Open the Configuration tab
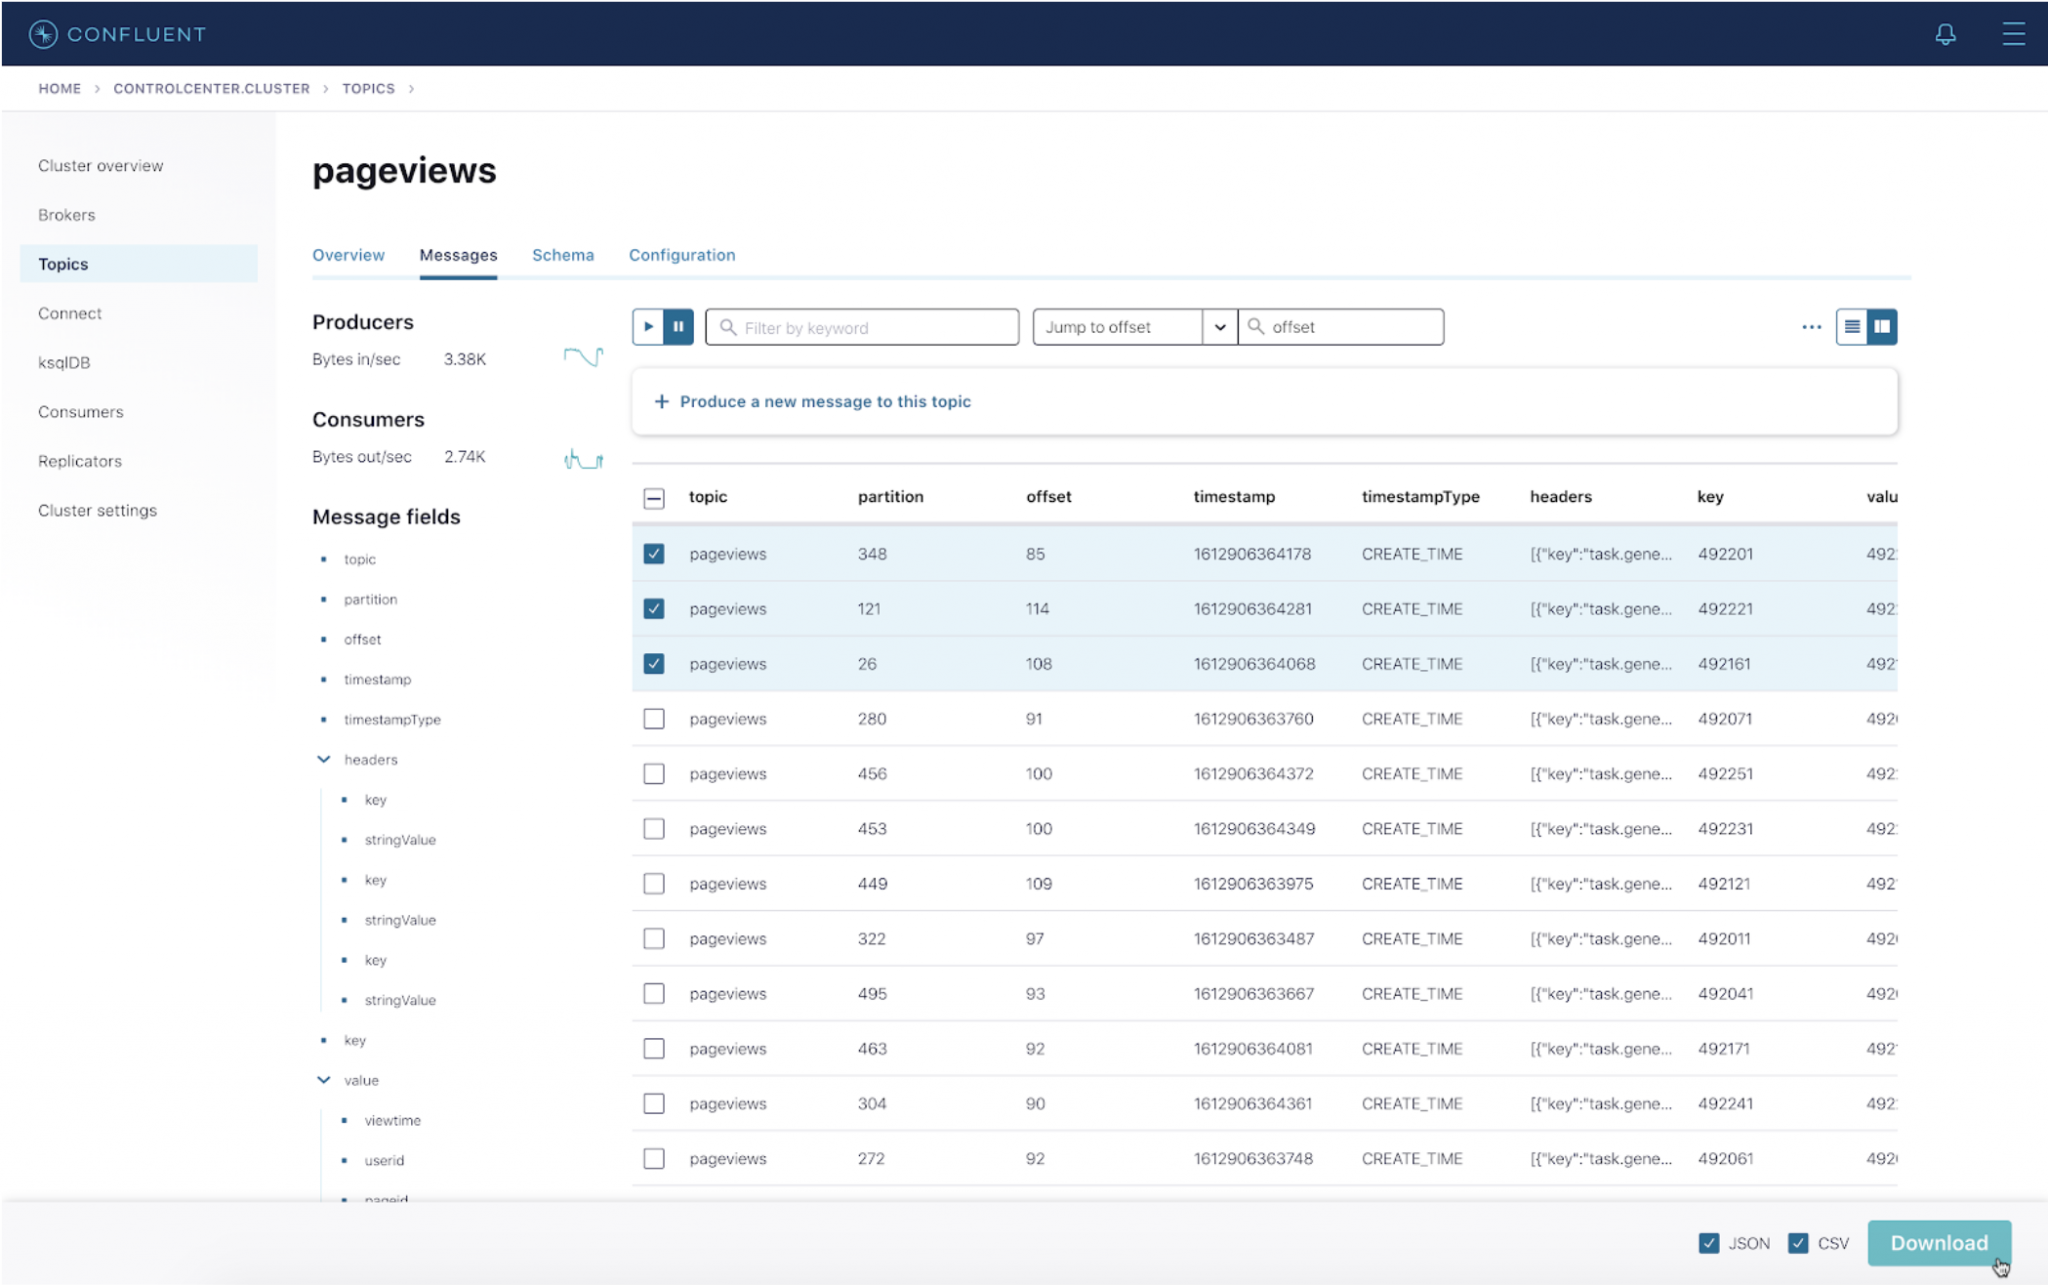Screen dimensions: 2048x1285 (681, 255)
